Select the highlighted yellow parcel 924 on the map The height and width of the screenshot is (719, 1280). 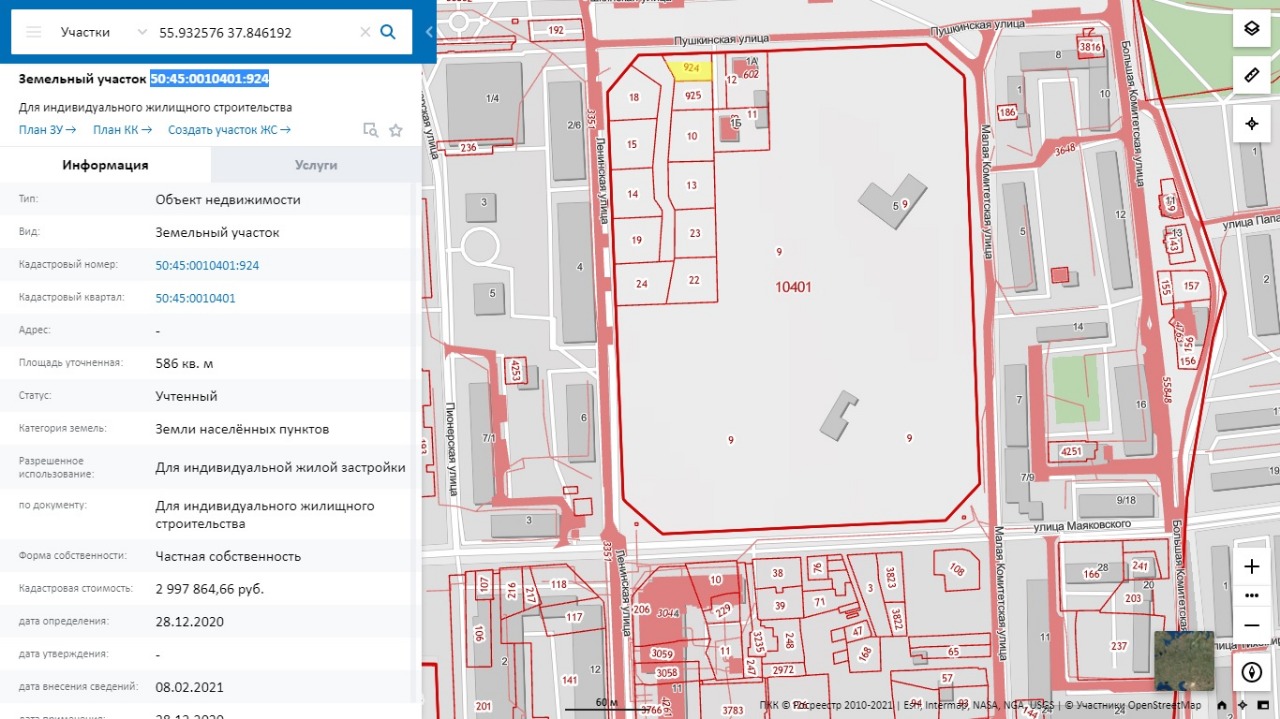(x=689, y=69)
